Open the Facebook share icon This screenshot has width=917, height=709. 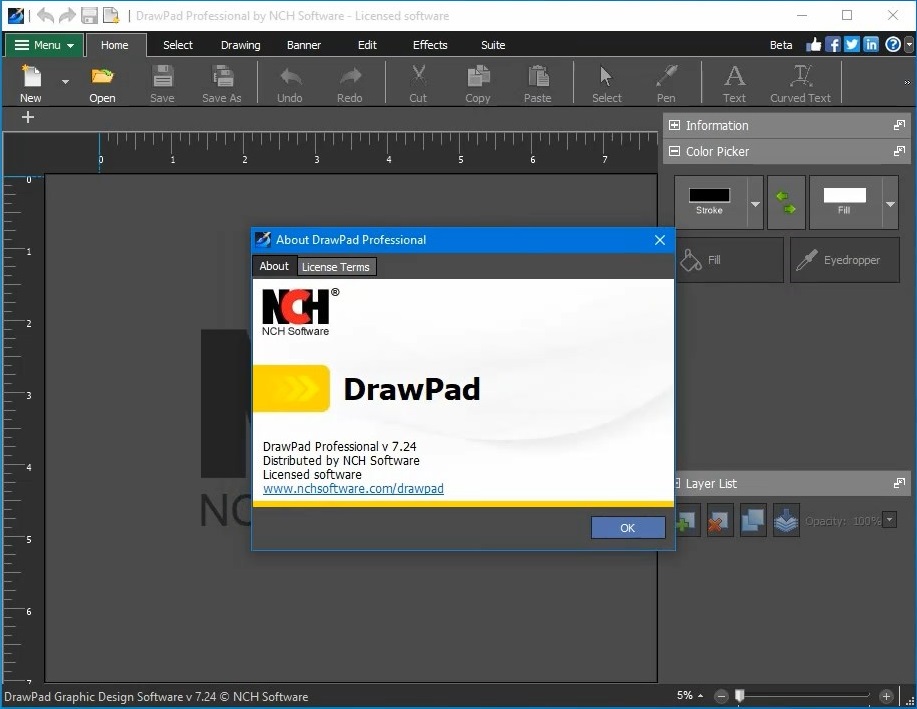[x=833, y=44]
